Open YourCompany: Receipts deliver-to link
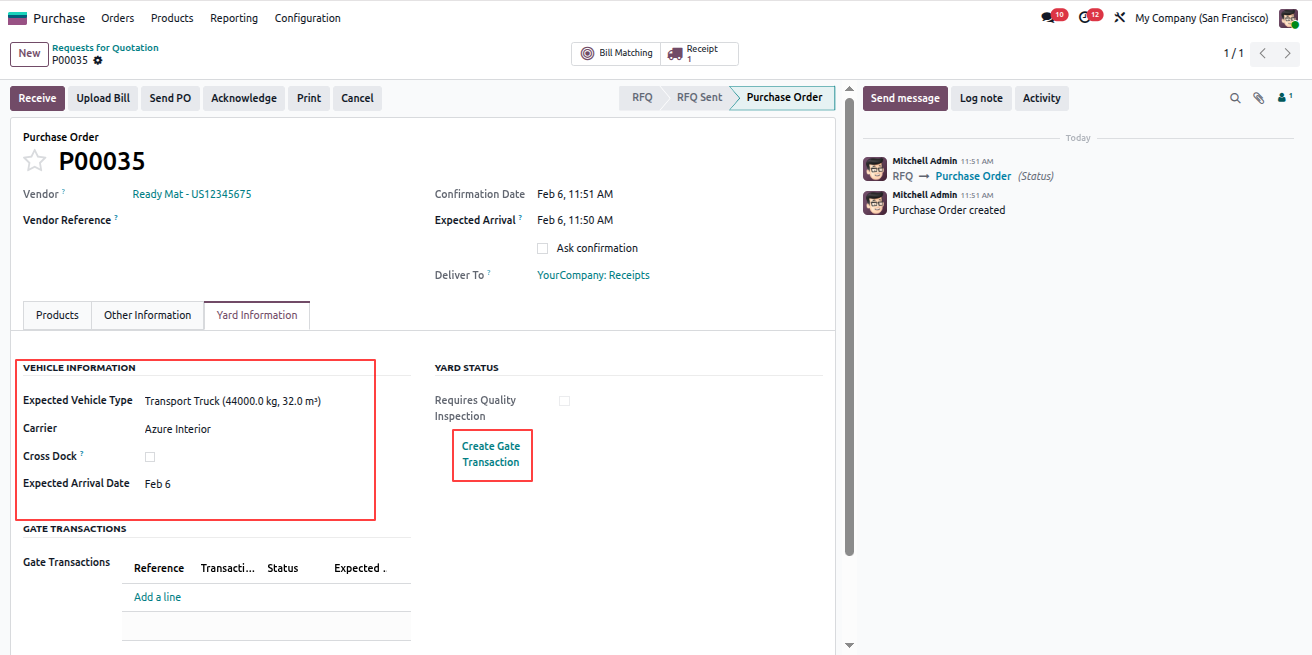The height and width of the screenshot is (655, 1312). click(x=593, y=275)
